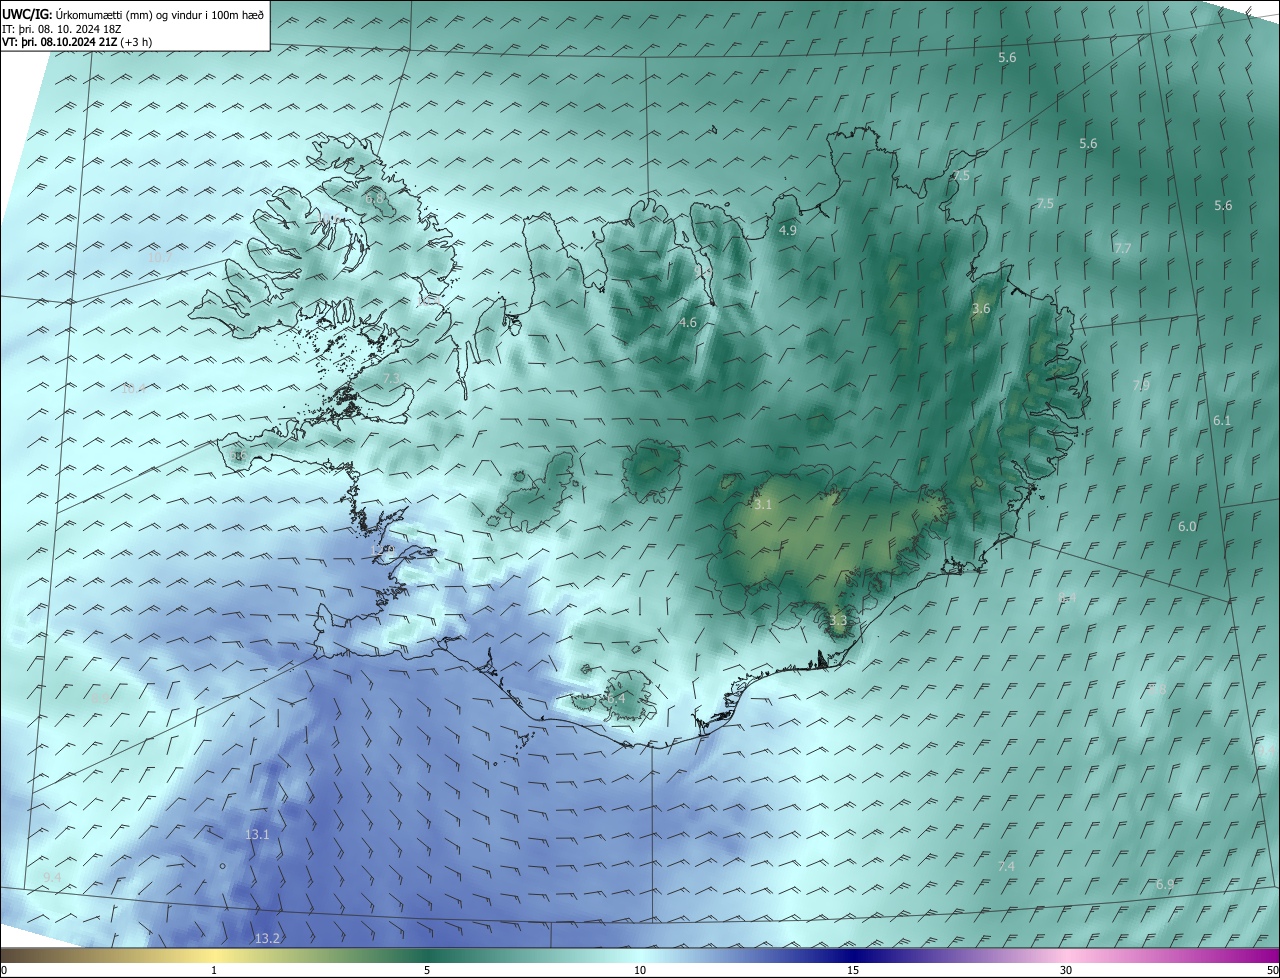The image size is (1280, 978).
Task: Click the initial time line "IT: þri. 08. 10. 2024 18Z"
Action: pos(60,30)
